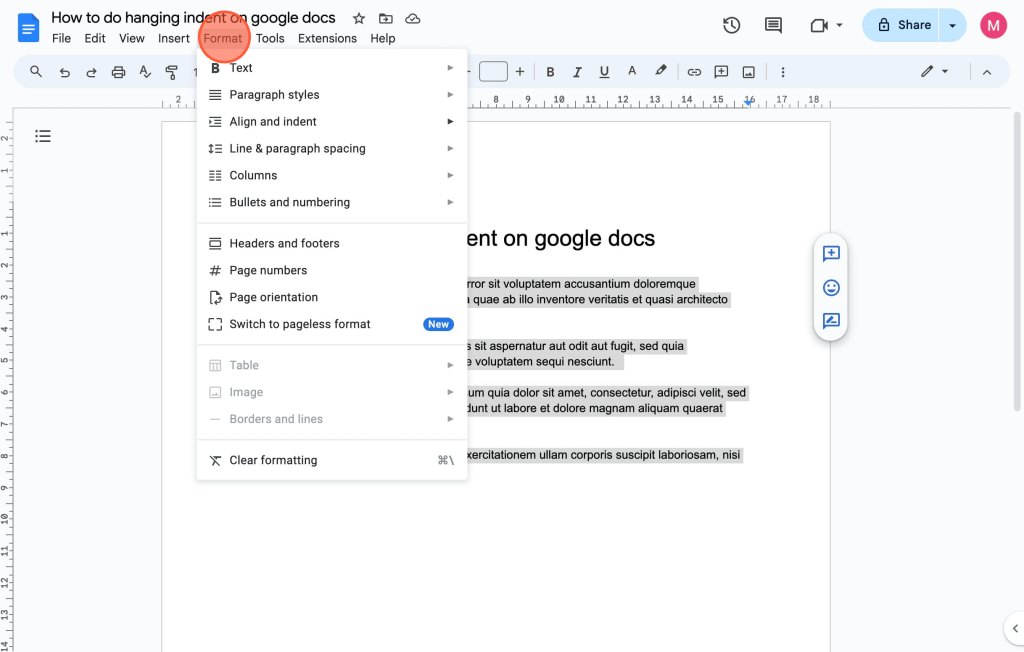Choose Clear formatting menu item
This screenshot has height=652, width=1024.
tap(273, 460)
